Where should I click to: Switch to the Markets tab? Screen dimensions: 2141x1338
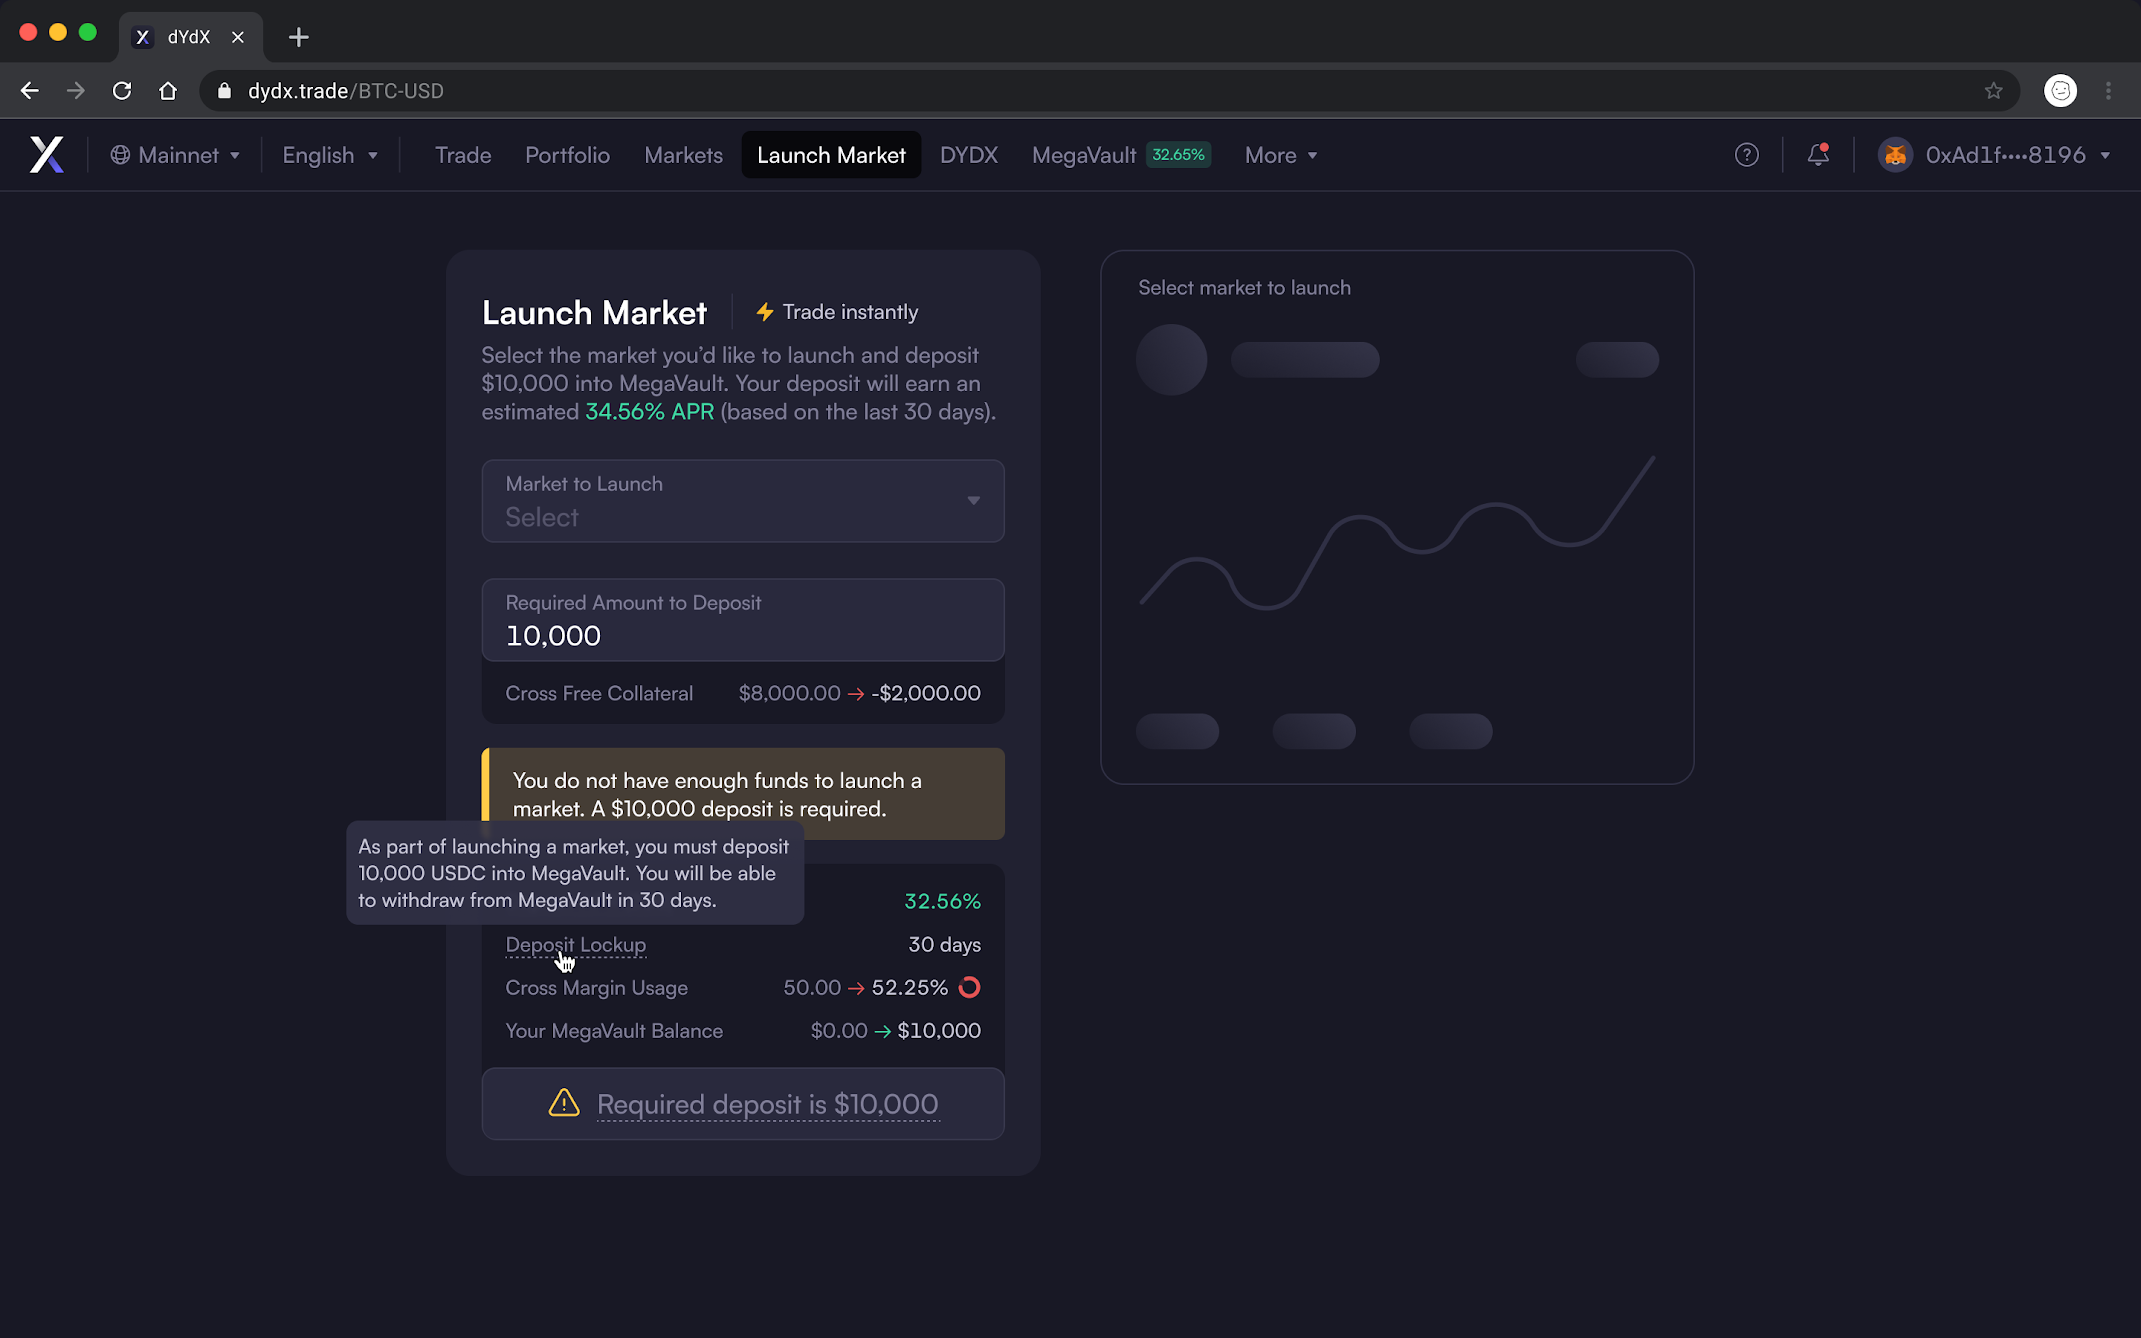point(683,155)
